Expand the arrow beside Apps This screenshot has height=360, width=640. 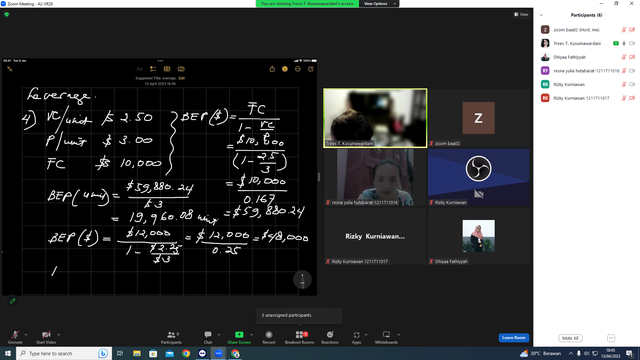(x=366, y=335)
